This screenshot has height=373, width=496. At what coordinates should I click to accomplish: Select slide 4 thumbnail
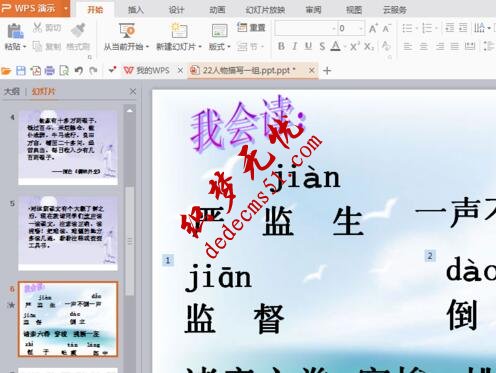point(68,148)
